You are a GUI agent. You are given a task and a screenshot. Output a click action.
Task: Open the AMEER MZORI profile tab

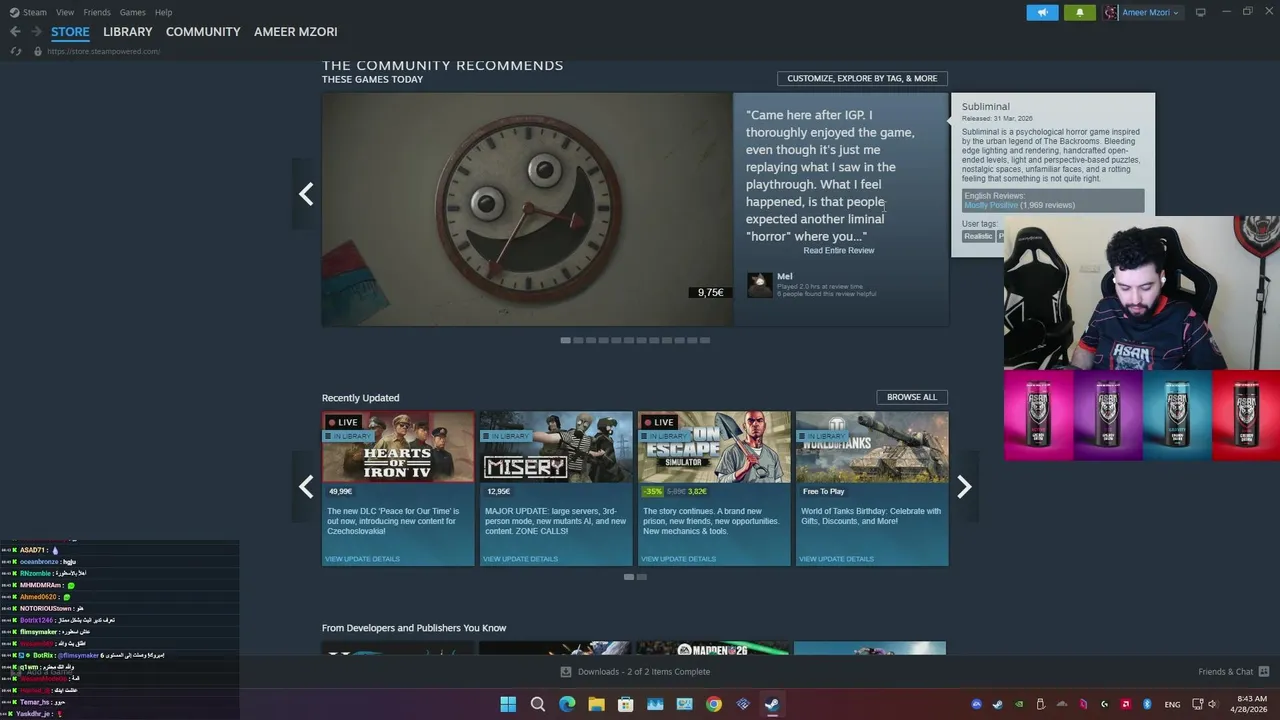[296, 32]
